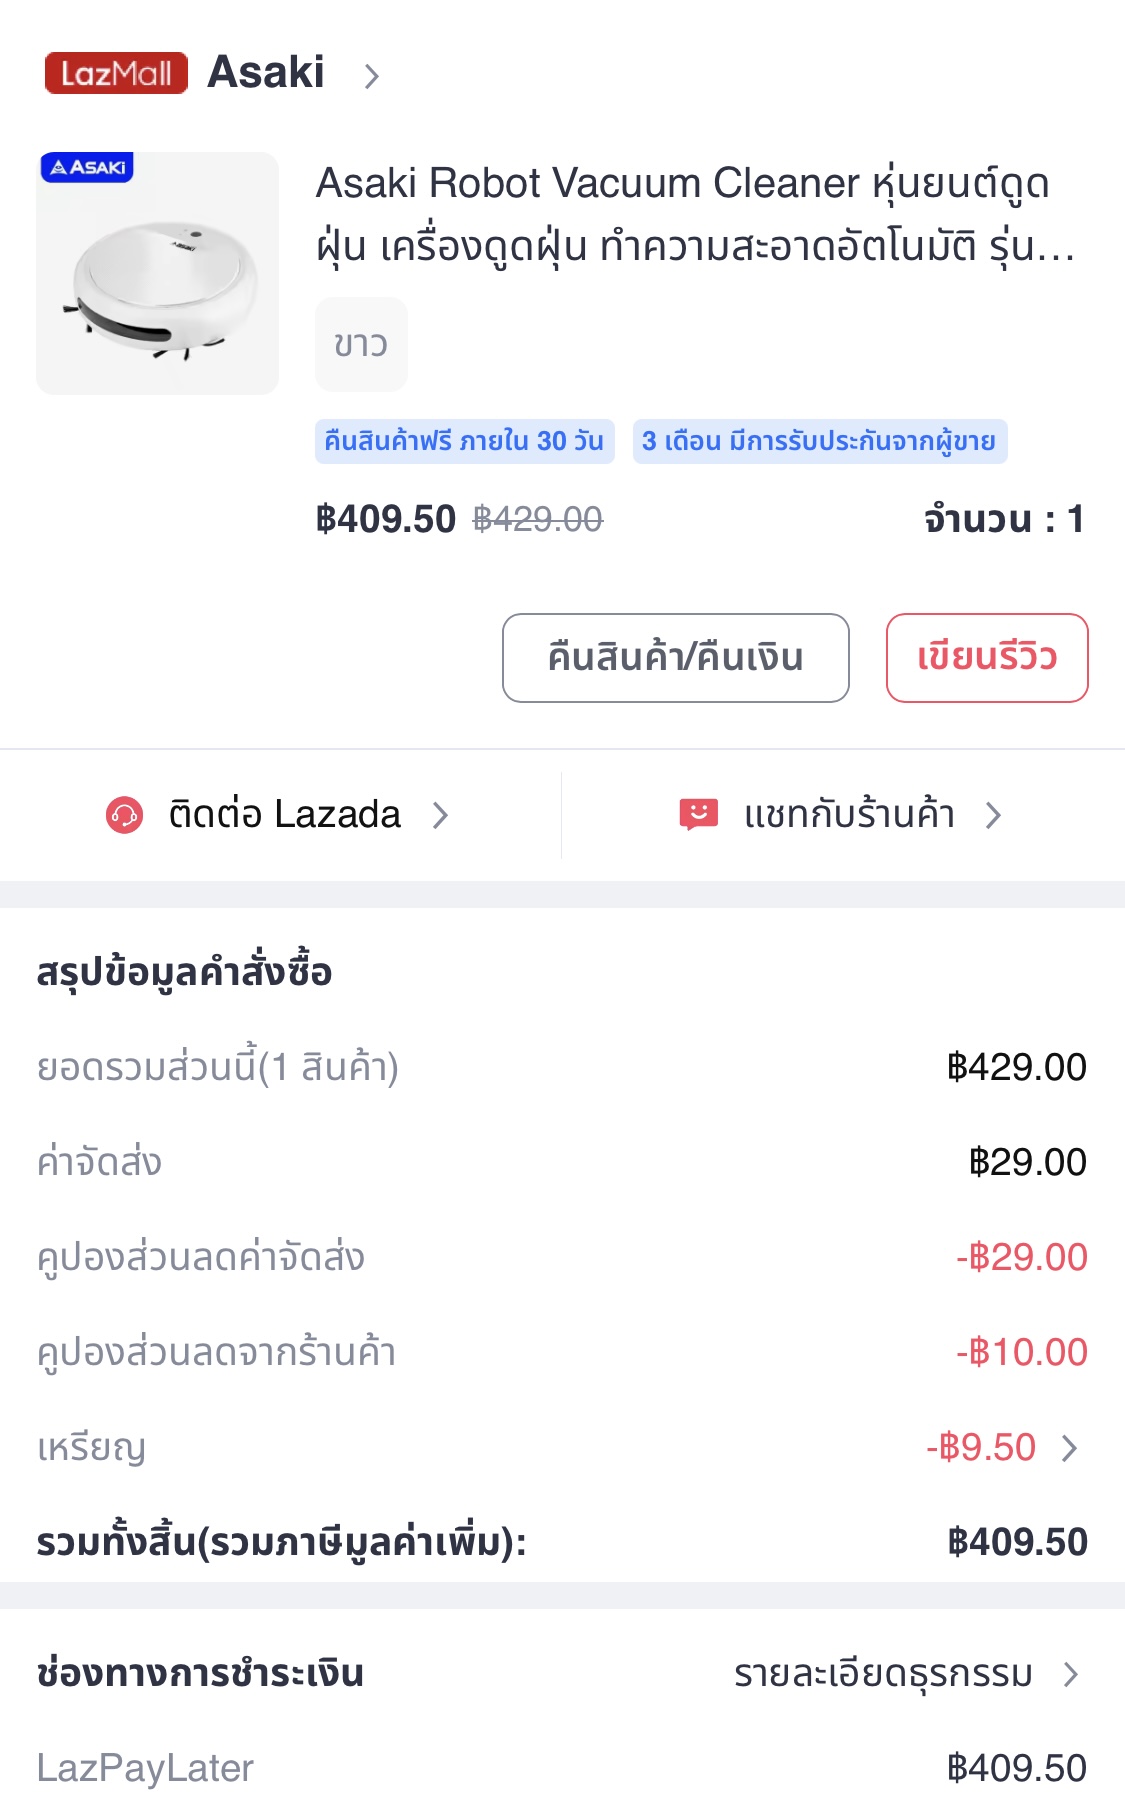Tap the -฿9.50 coins discount amount
Screen dimensions: 1125x1820
pyautogui.click(x=981, y=1448)
